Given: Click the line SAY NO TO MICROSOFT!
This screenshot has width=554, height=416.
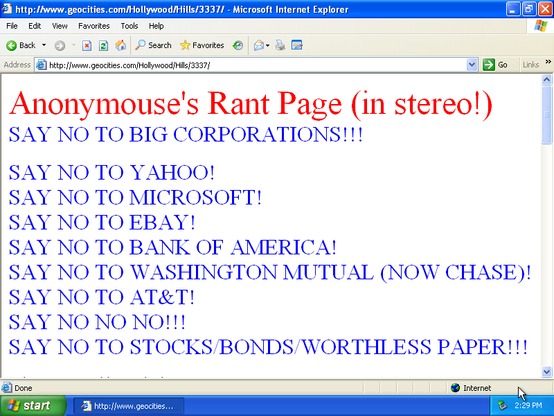Looking at the screenshot, I should [135, 197].
